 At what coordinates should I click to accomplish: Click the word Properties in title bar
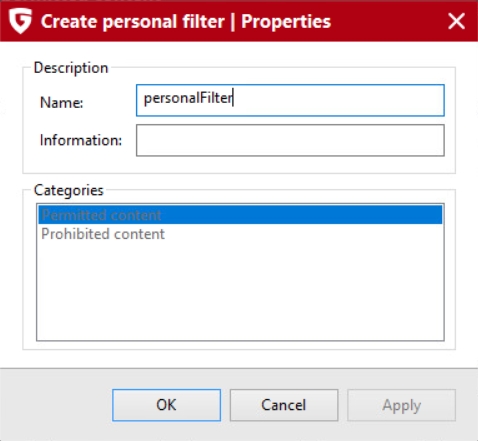tap(286, 22)
